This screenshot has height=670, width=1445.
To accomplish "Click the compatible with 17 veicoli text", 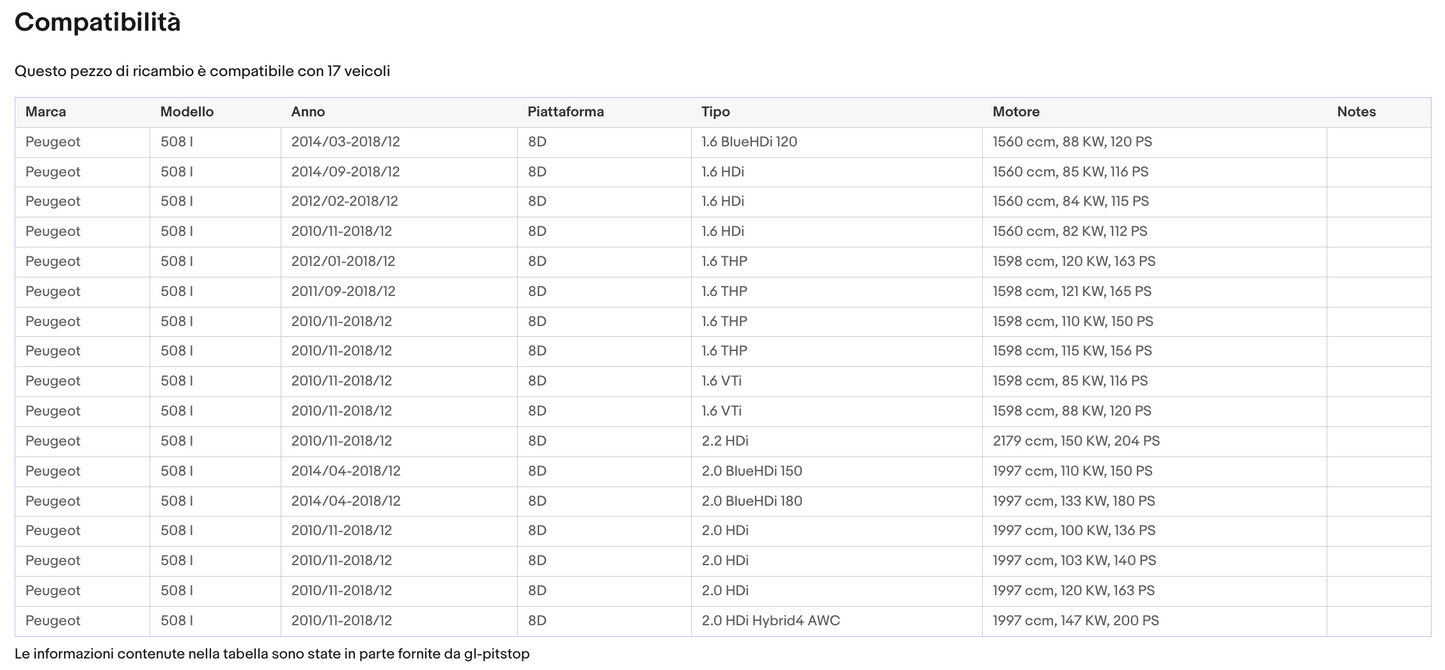I will click(202, 72).
